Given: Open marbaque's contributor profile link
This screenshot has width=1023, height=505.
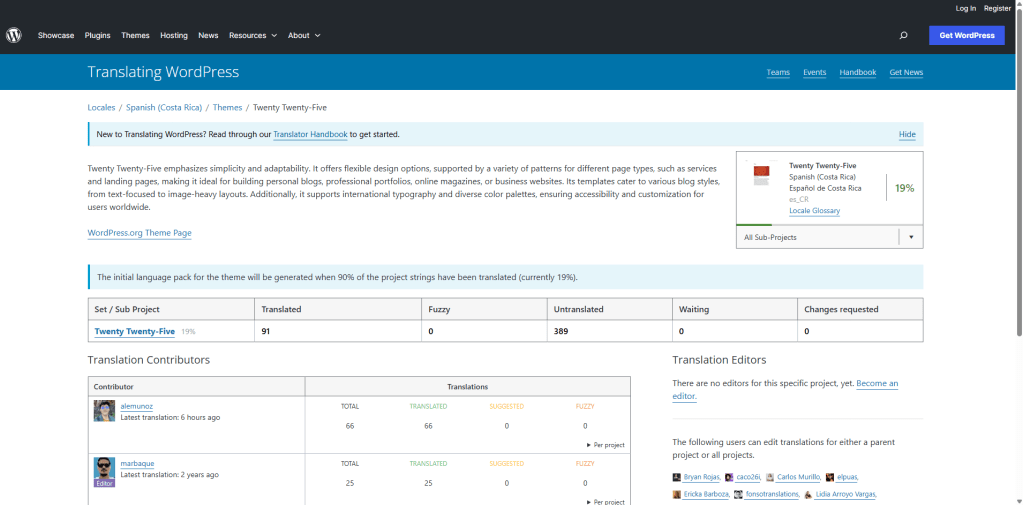Looking at the screenshot, I should (138, 463).
